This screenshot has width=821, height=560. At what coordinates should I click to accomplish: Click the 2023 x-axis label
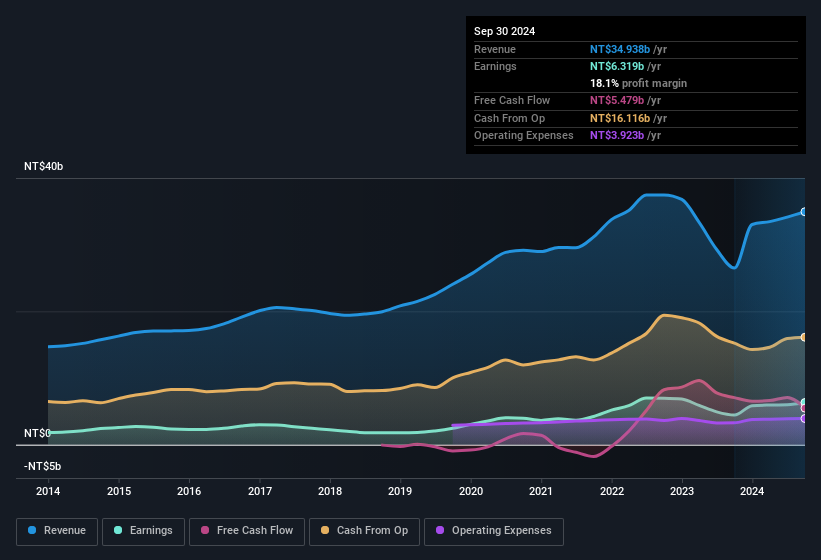click(x=682, y=491)
